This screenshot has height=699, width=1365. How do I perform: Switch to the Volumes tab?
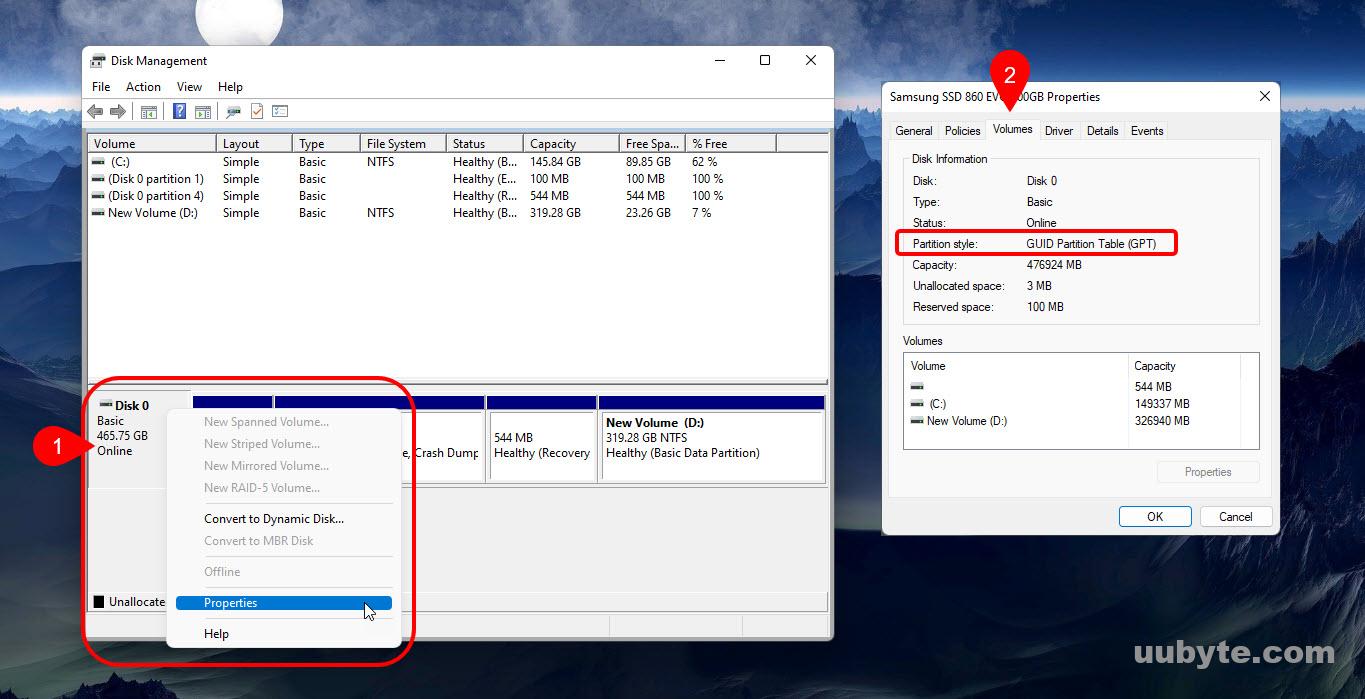pyautogui.click(x=1012, y=130)
